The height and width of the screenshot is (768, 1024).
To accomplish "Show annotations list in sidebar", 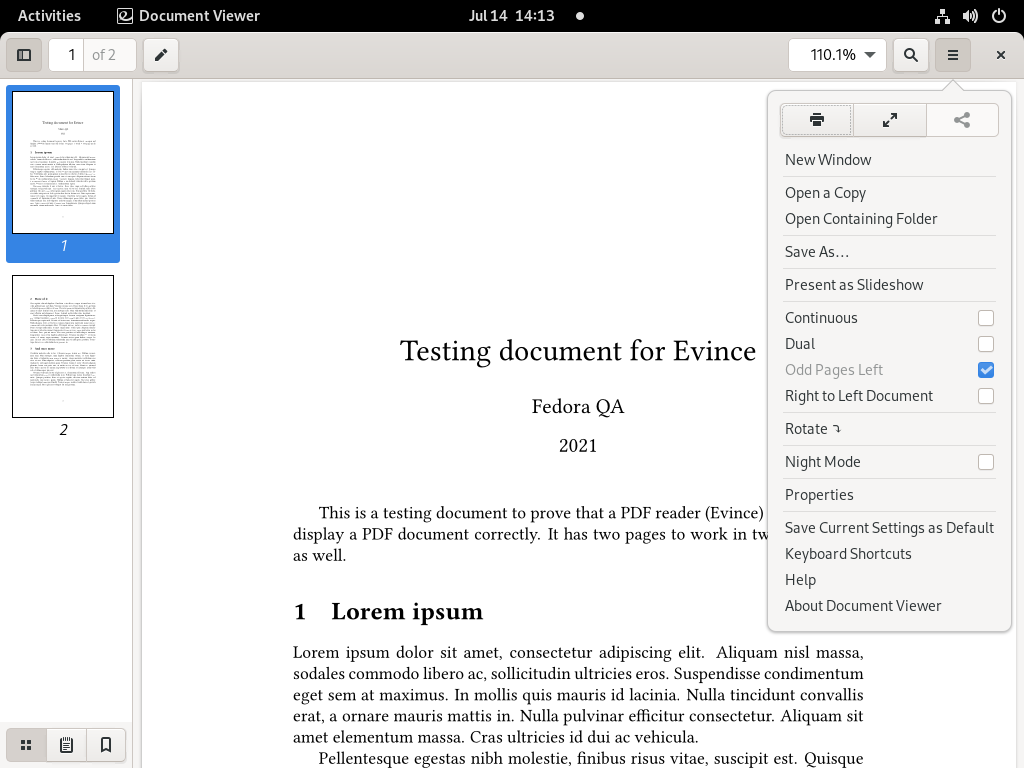I will [x=66, y=745].
